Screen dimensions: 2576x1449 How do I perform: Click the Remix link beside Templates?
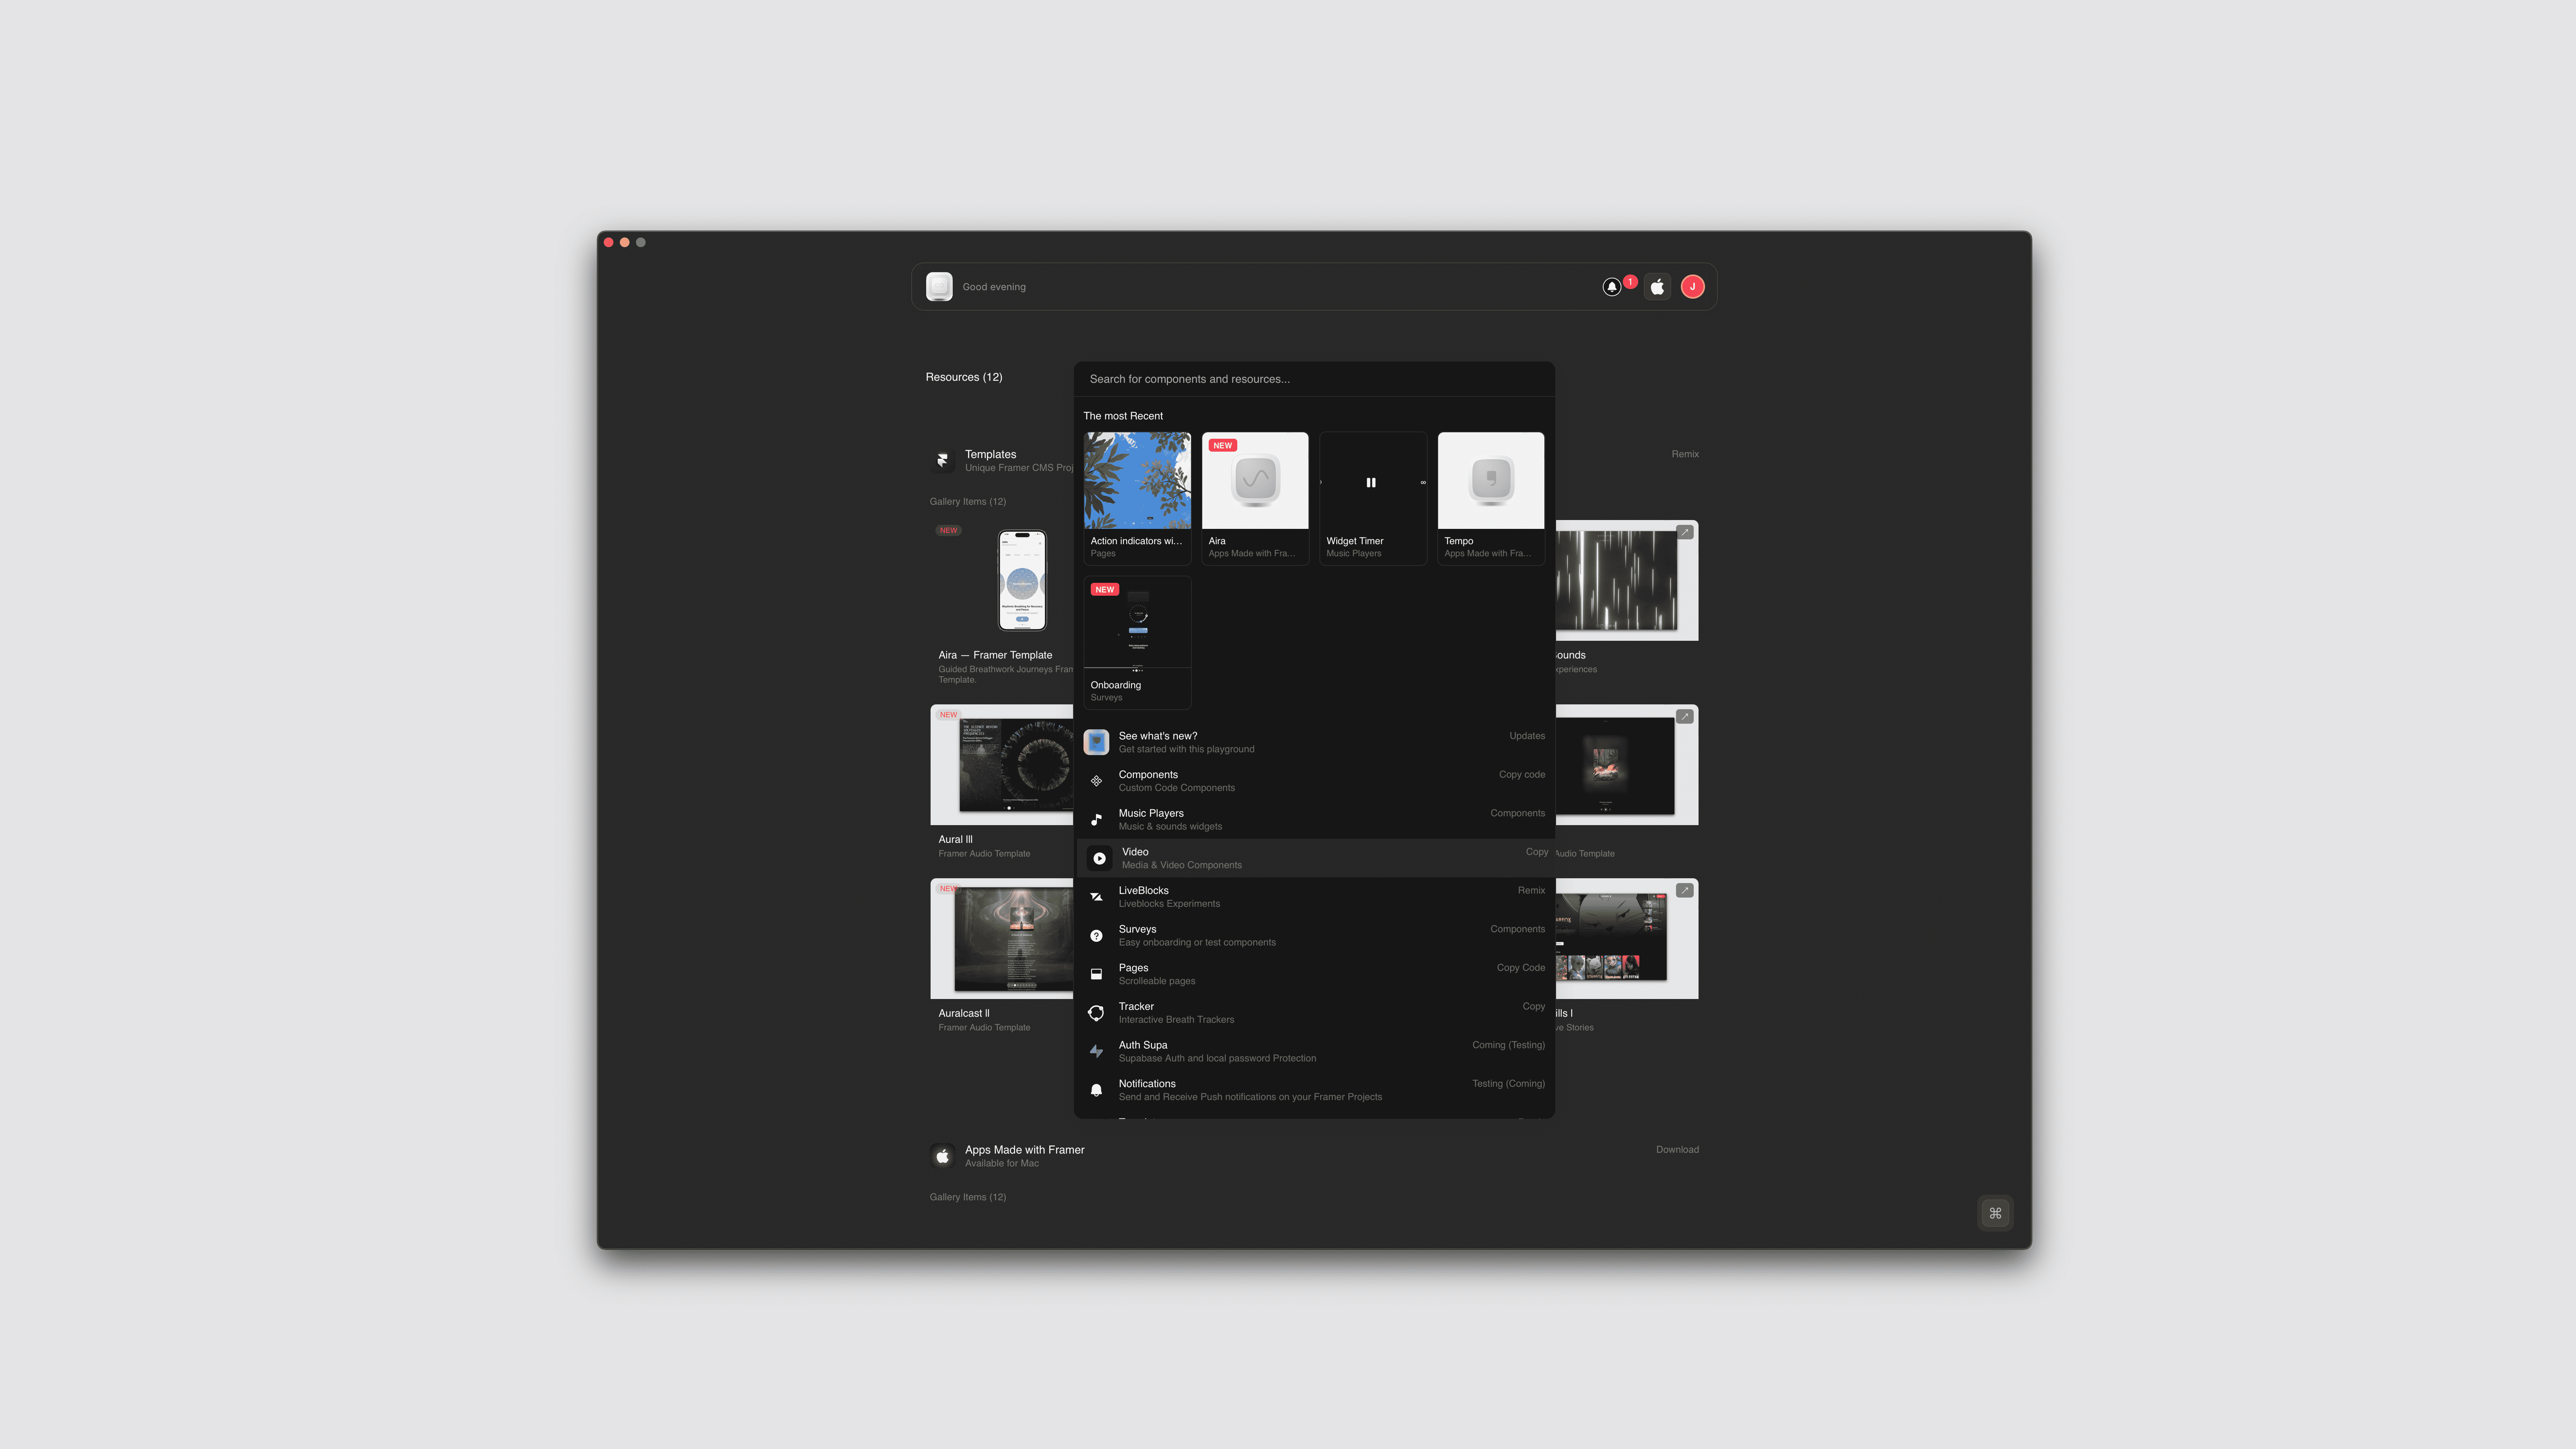coord(1684,454)
